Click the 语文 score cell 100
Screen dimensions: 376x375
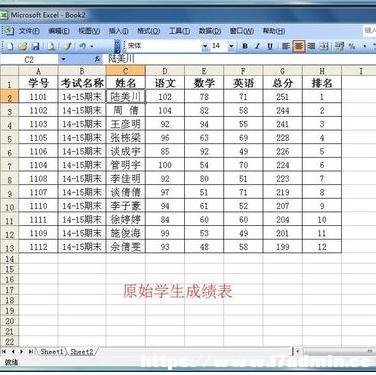165,165
